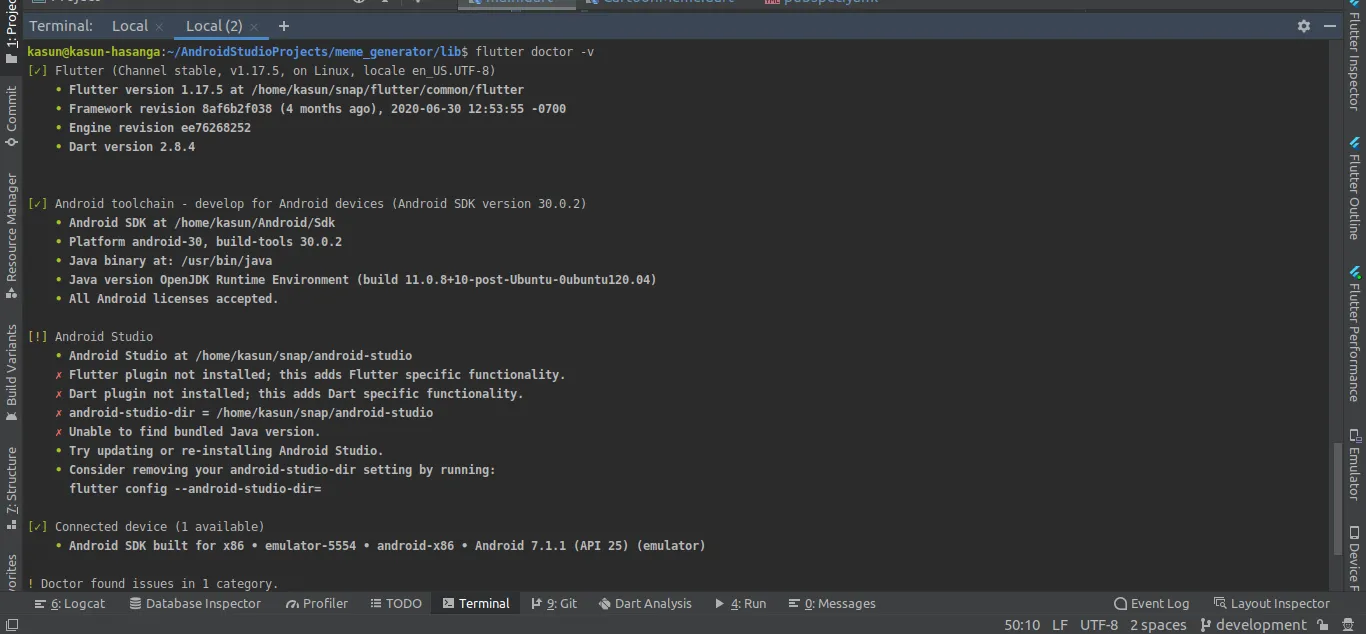
Task: Toggle the Terminal tool window button
Action: coord(476,603)
